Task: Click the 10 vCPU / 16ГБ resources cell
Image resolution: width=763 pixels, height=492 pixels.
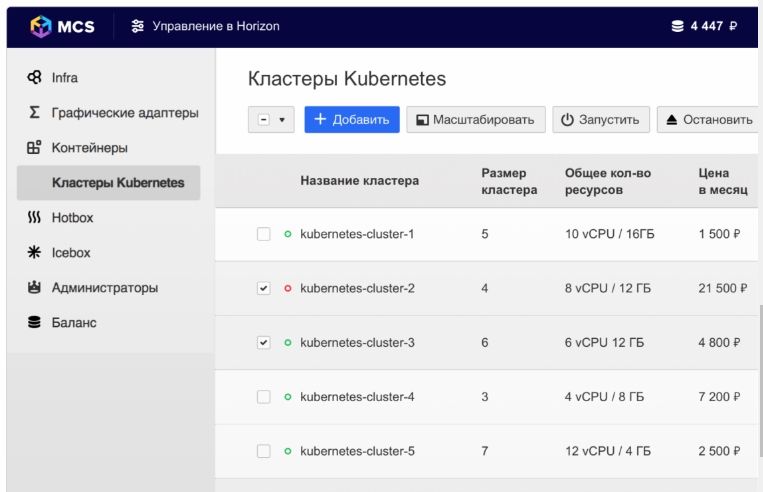Action: tap(610, 234)
